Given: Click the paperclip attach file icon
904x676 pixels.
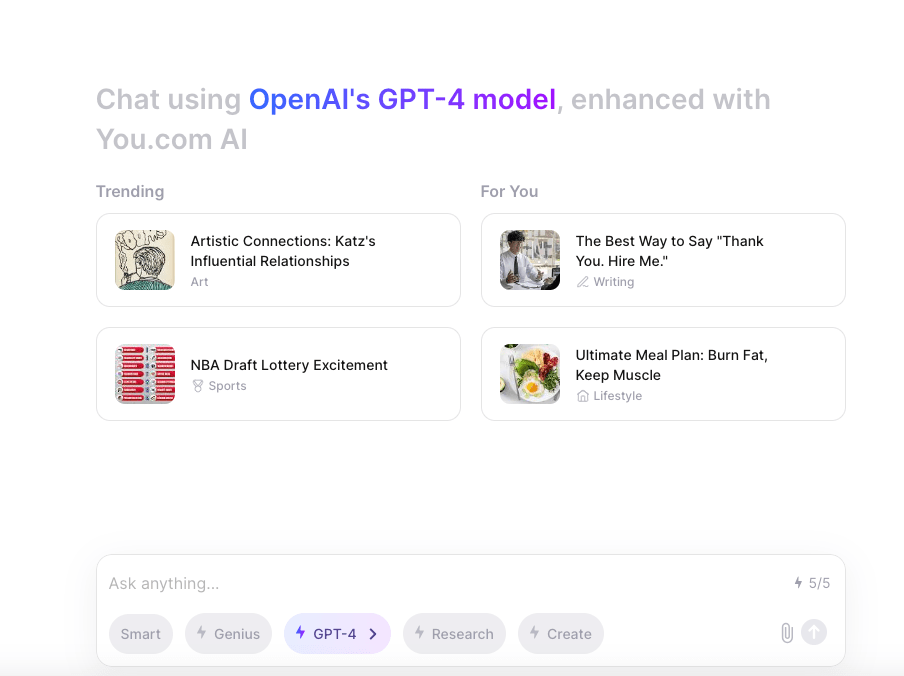Looking at the screenshot, I should [x=787, y=633].
